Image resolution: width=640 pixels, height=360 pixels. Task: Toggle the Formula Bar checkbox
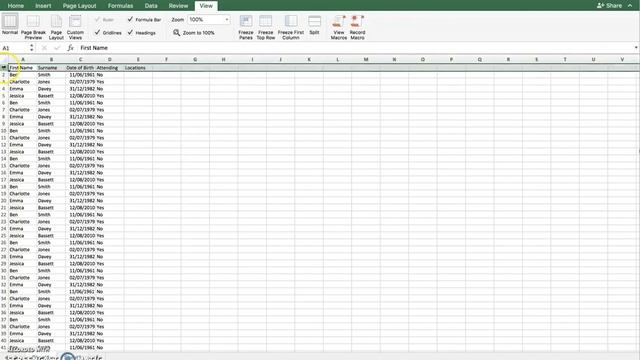[x=130, y=19]
